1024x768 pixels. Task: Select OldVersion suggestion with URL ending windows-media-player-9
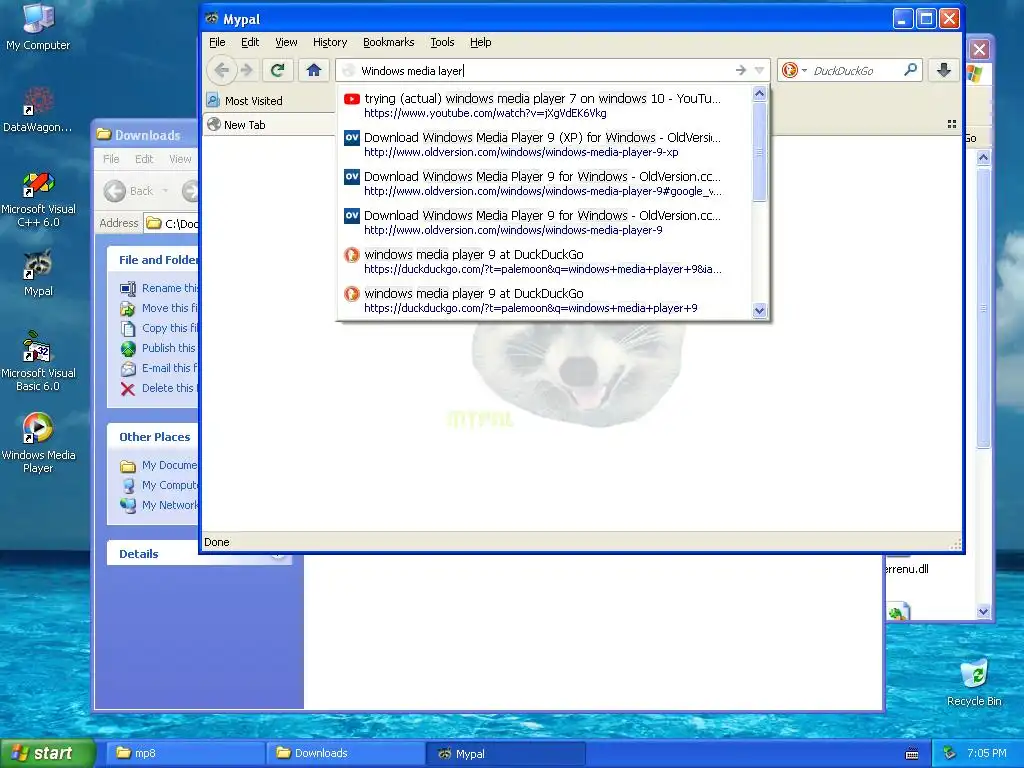pos(545,222)
